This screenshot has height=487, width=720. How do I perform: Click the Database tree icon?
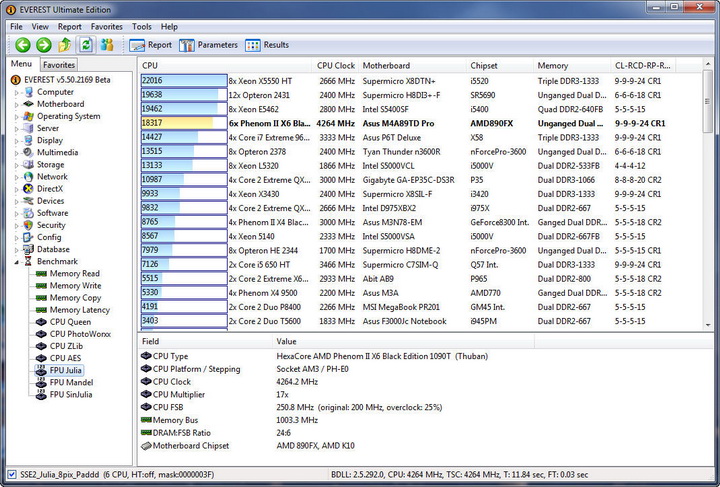[x=28, y=249]
